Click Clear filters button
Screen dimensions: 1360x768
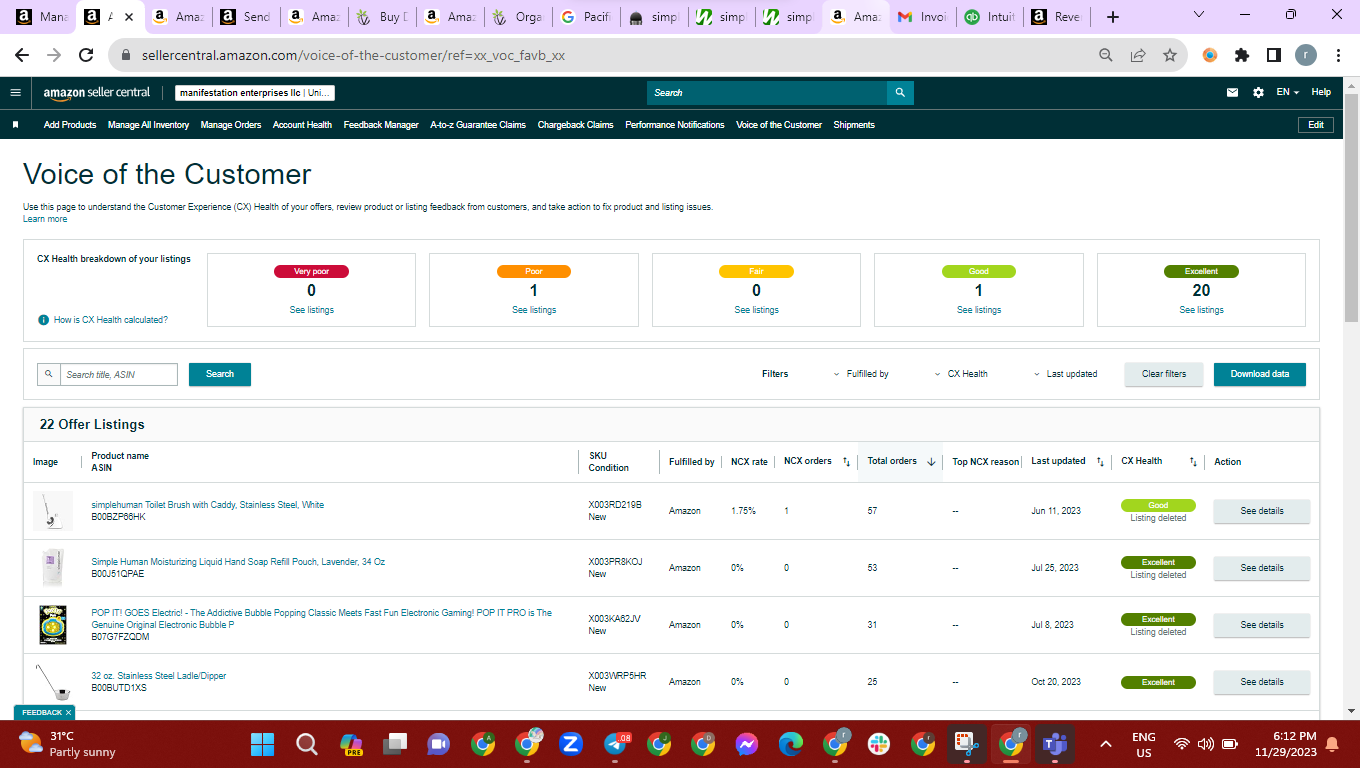[1164, 374]
